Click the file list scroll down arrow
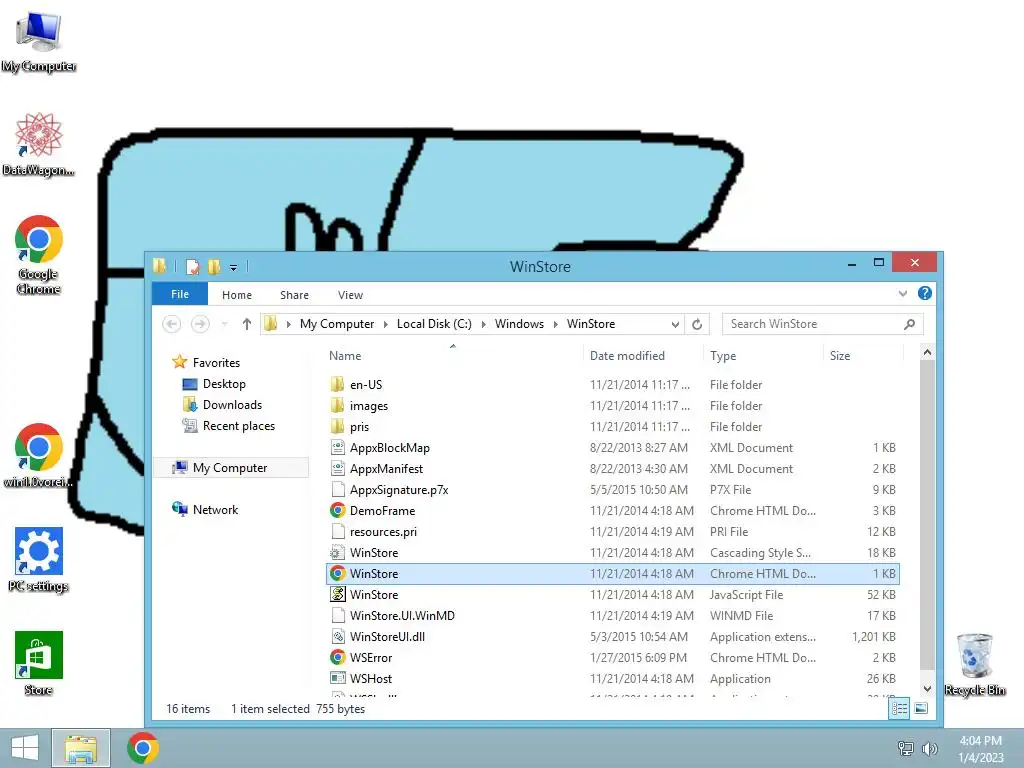This screenshot has width=1024, height=768. coord(927,689)
